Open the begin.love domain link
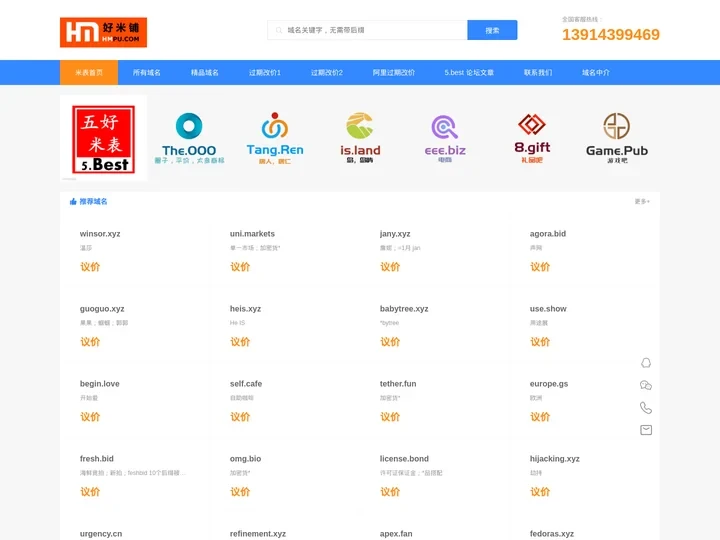720x540 pixels. click(x=100, y=383)
